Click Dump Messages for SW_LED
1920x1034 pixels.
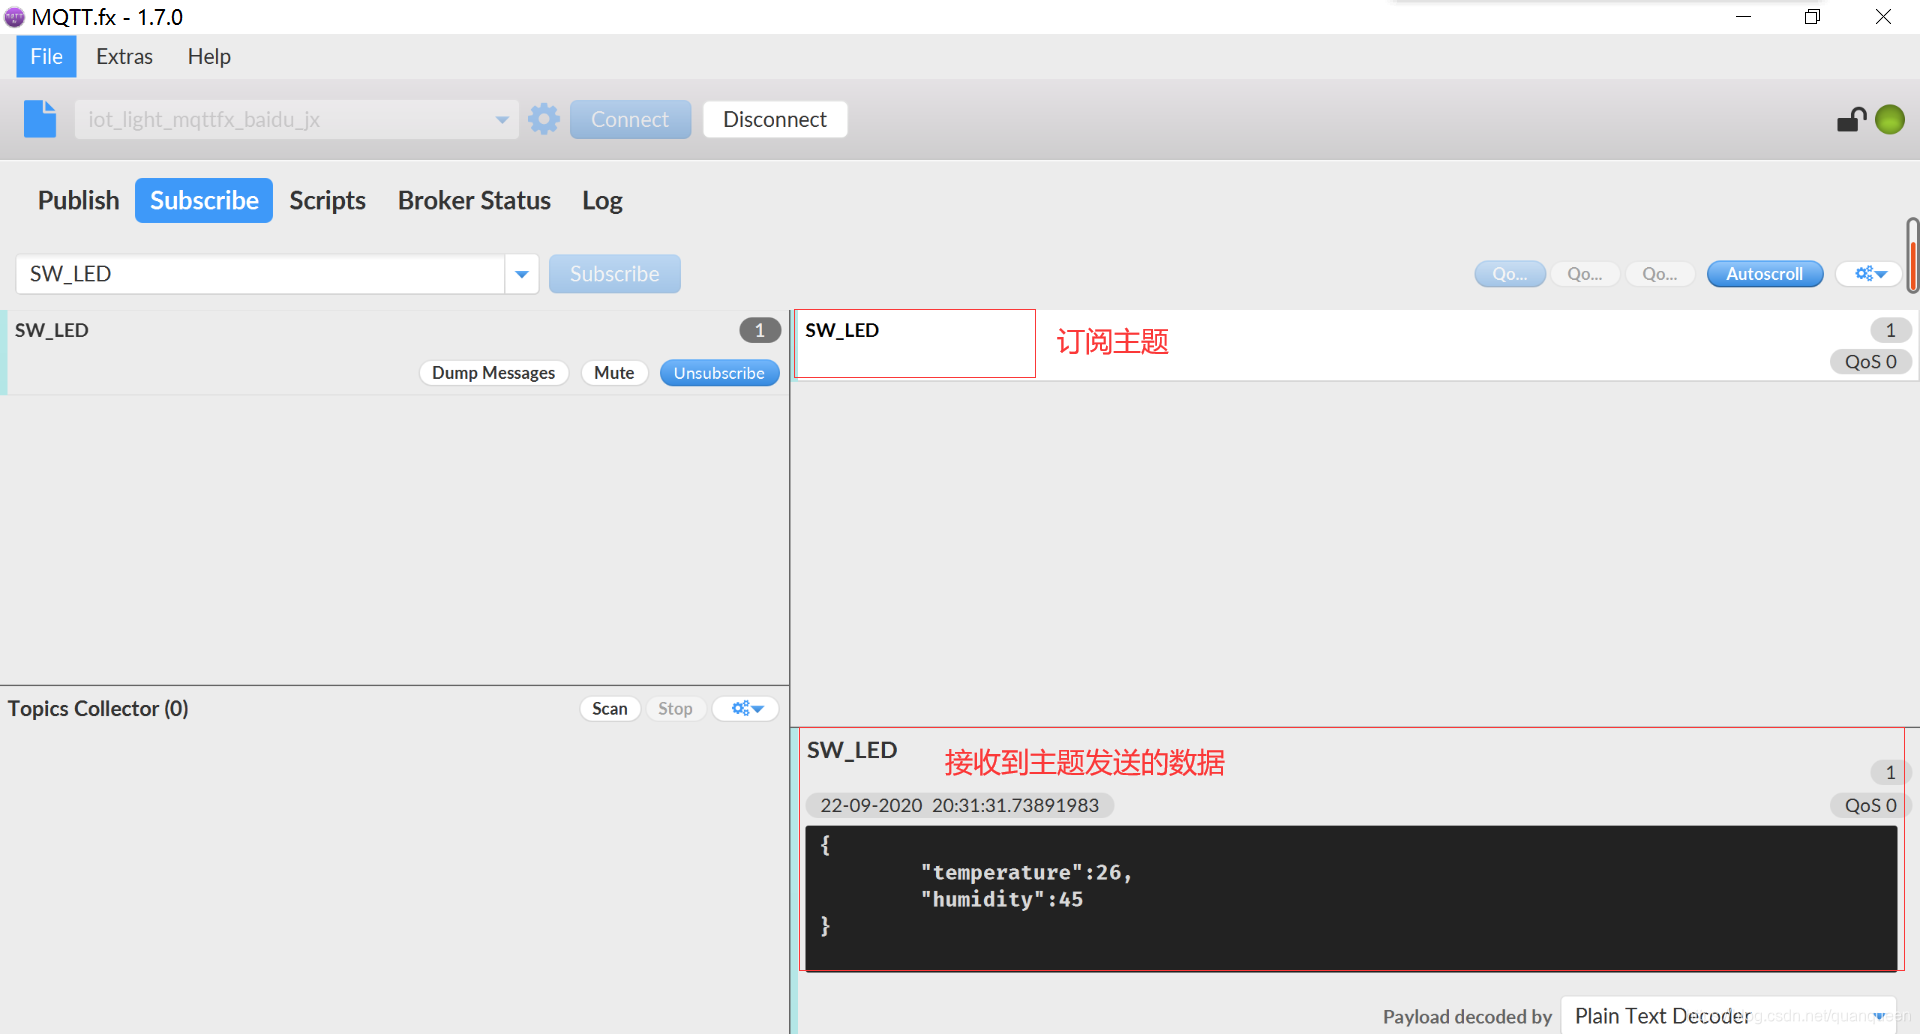pos(493,373)
